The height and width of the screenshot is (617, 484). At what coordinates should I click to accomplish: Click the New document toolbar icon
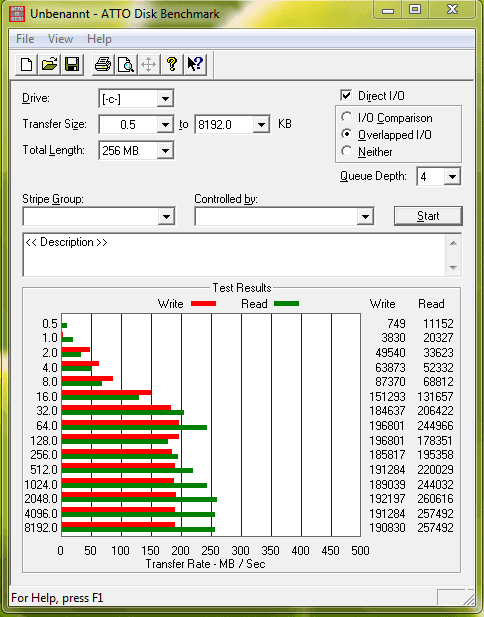[26, 64]
